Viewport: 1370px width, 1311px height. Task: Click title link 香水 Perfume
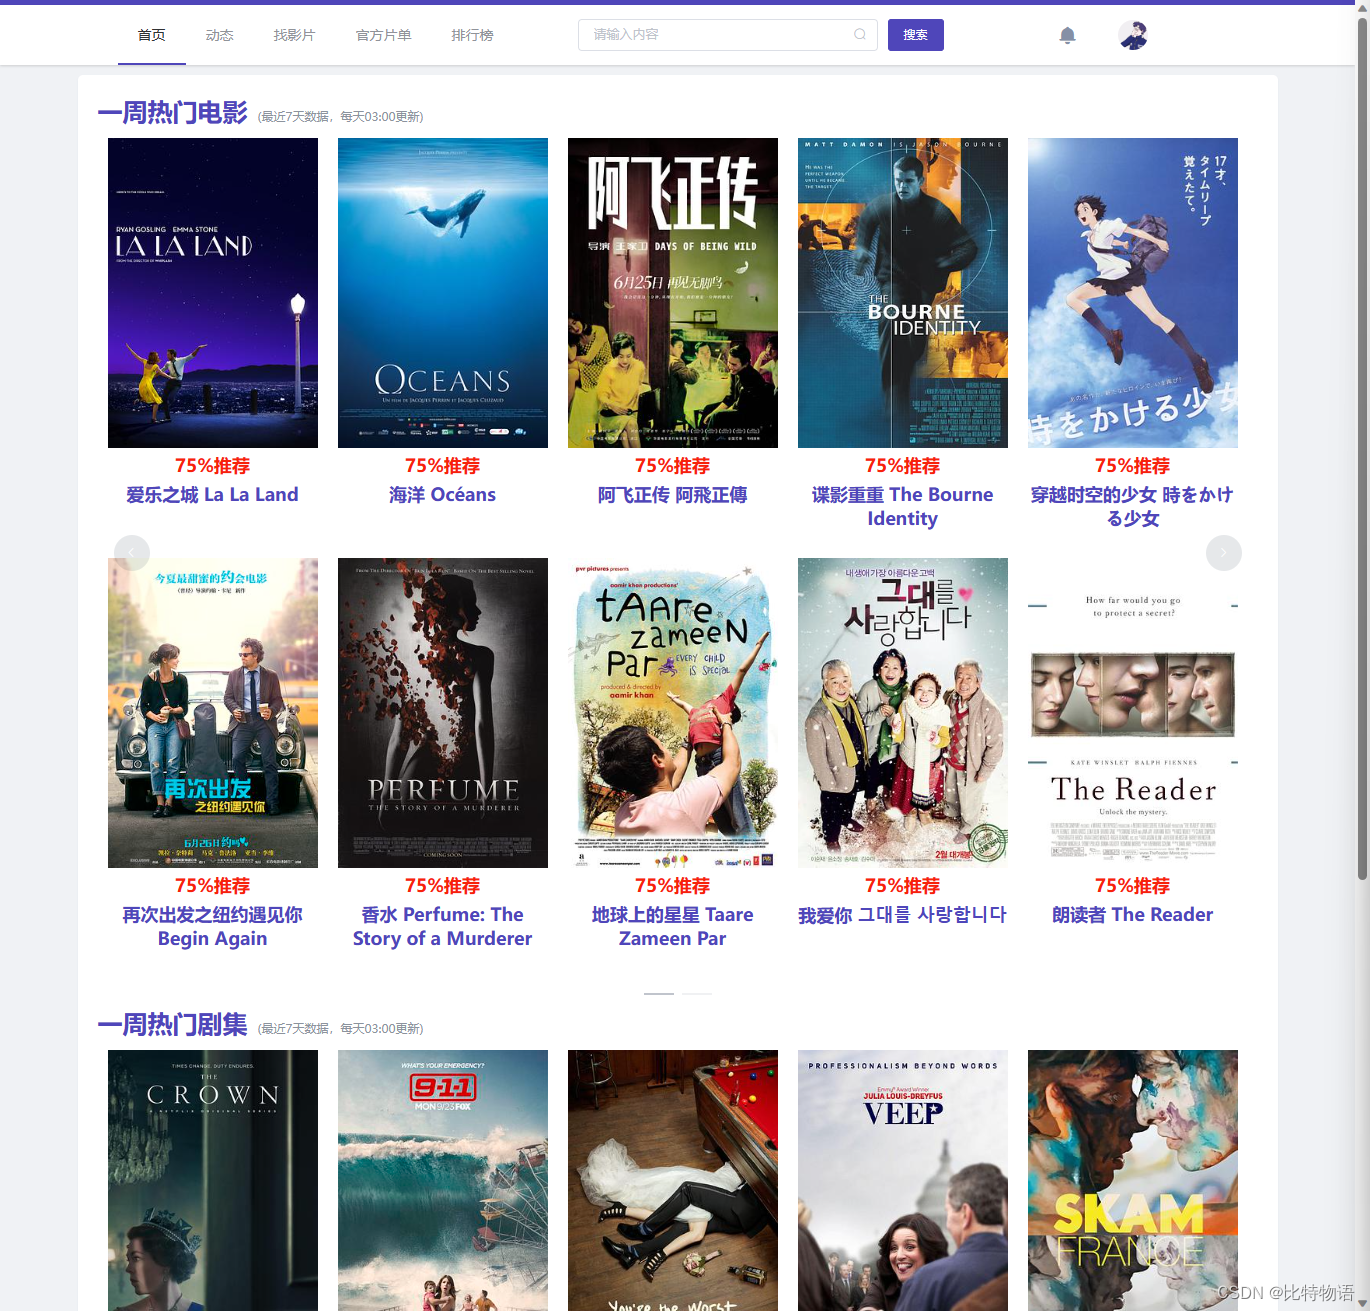442,927
